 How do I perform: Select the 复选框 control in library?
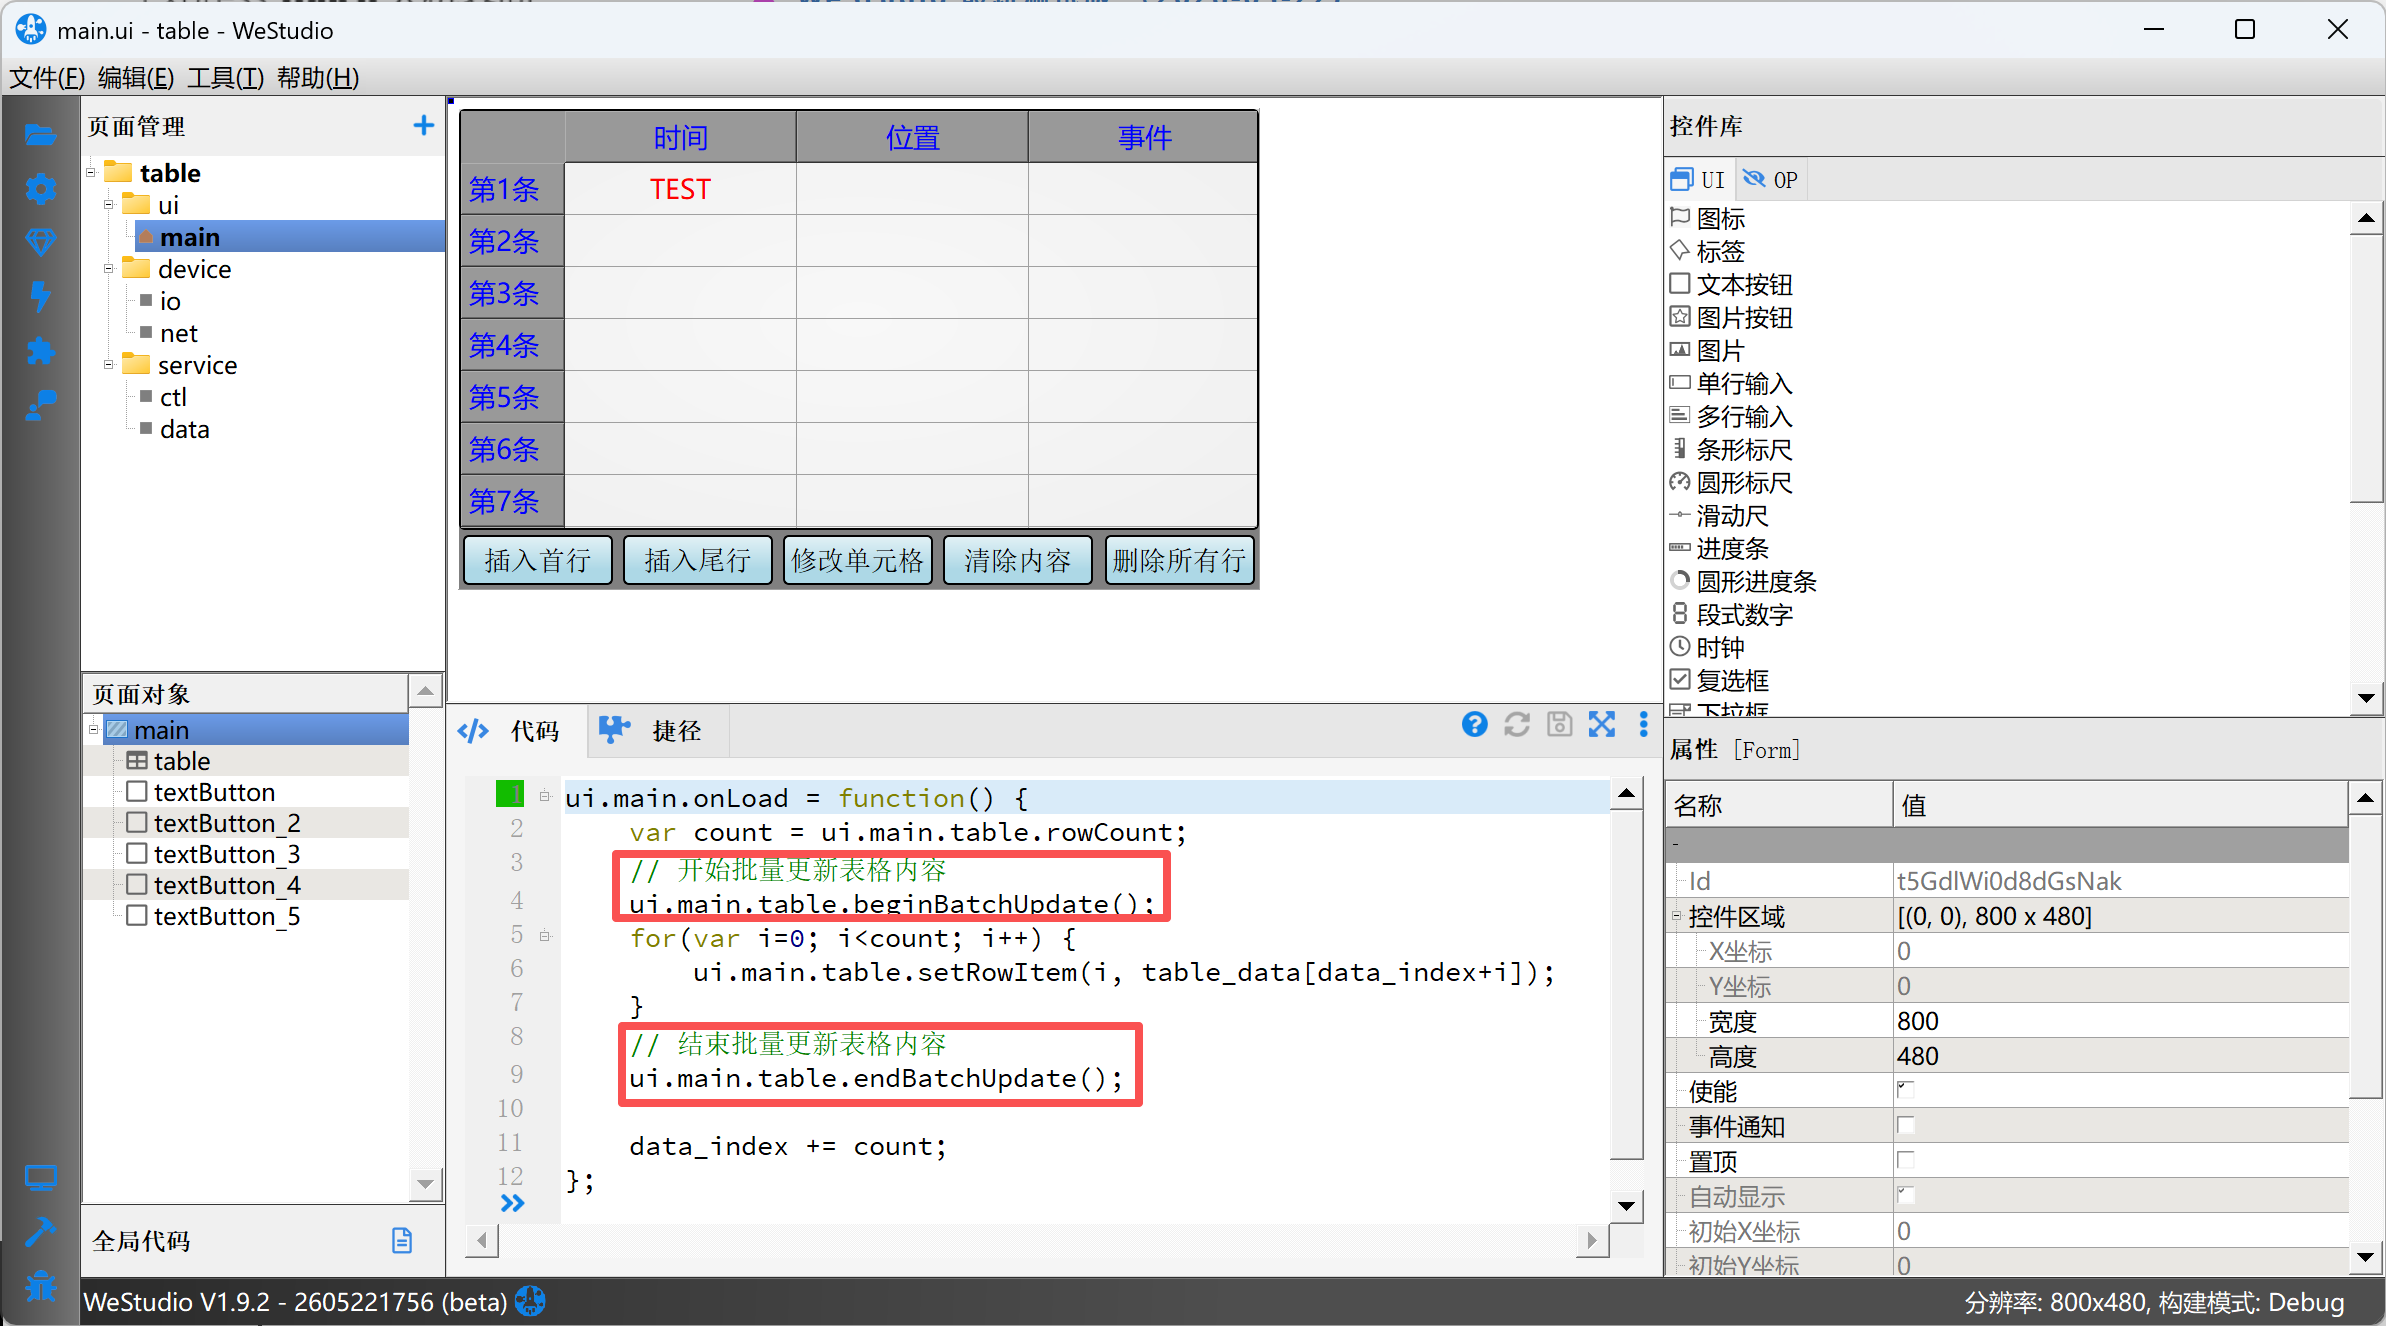pos(1721,680)
